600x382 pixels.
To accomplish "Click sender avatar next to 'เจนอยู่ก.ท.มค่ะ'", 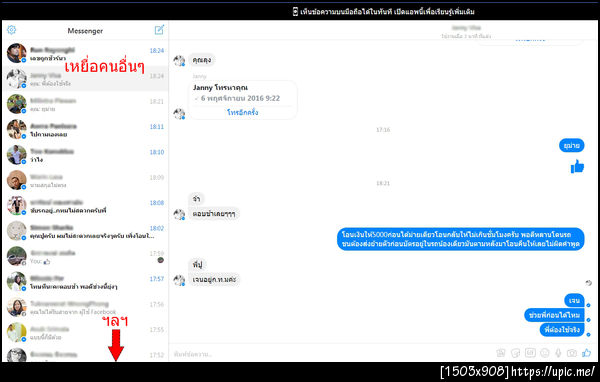I will tap(179, 280).
